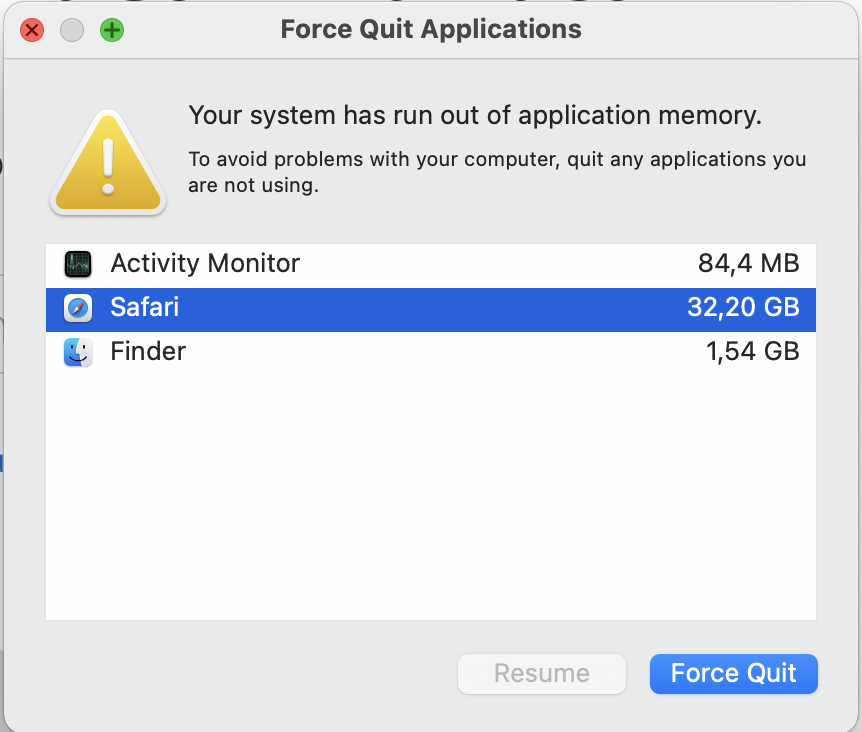Click the out of application memory heading

tap(475, 116)
